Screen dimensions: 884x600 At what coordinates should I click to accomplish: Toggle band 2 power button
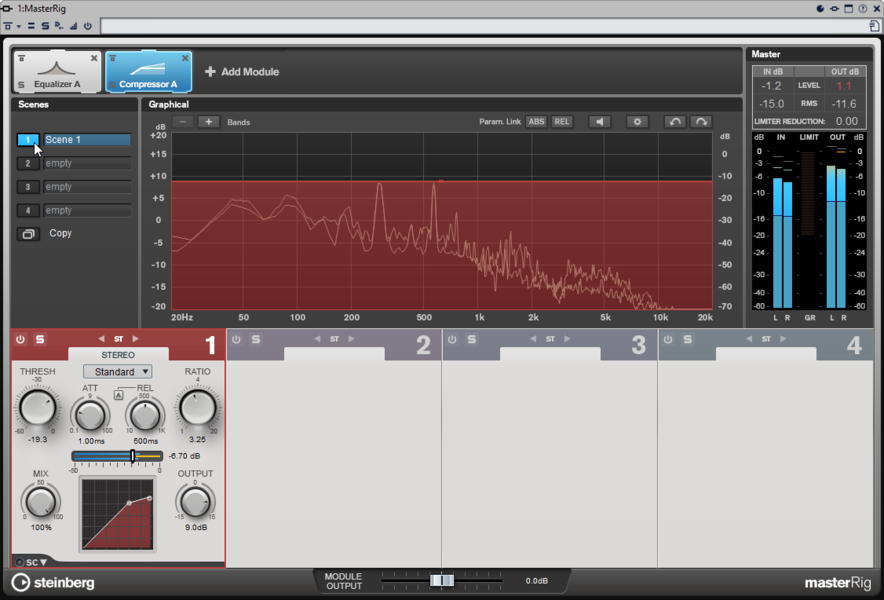tap(236, 339)
